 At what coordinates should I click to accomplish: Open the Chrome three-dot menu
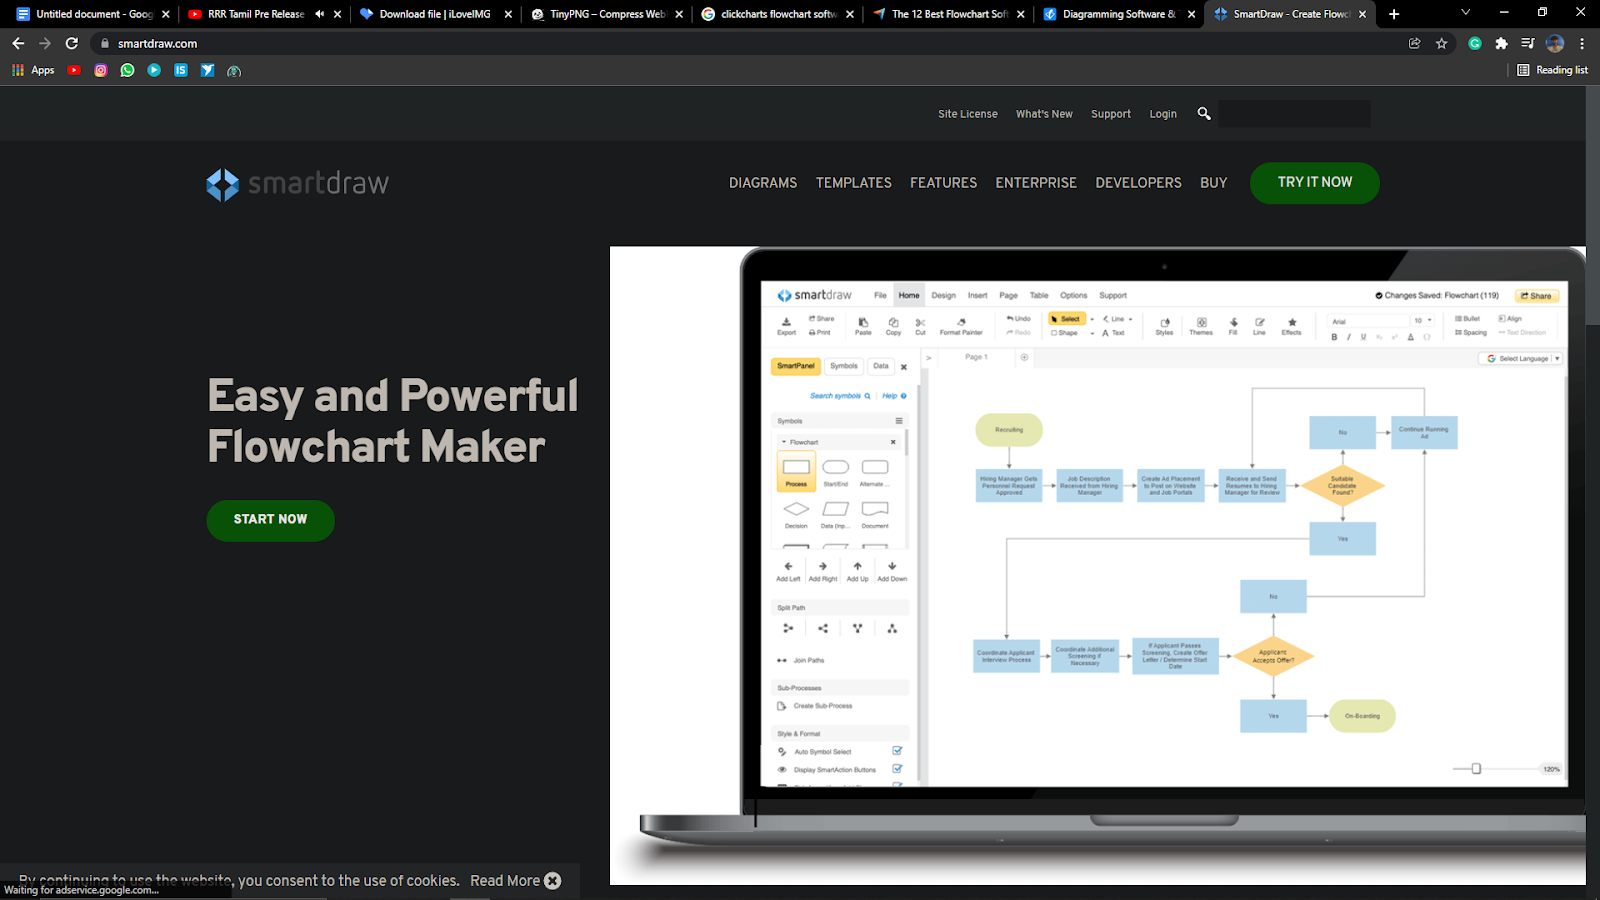pos(1582,43)
